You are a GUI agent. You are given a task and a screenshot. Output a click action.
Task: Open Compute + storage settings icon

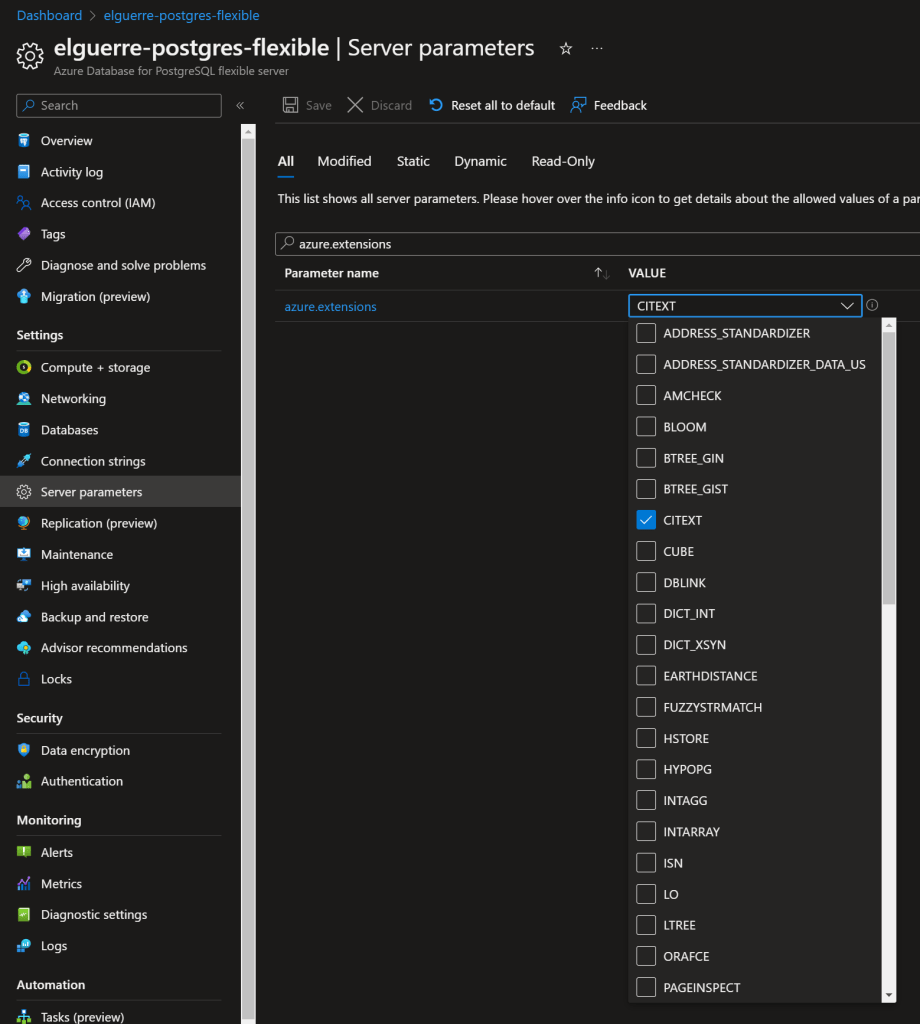pyautogui.click(x=24, y=368)
